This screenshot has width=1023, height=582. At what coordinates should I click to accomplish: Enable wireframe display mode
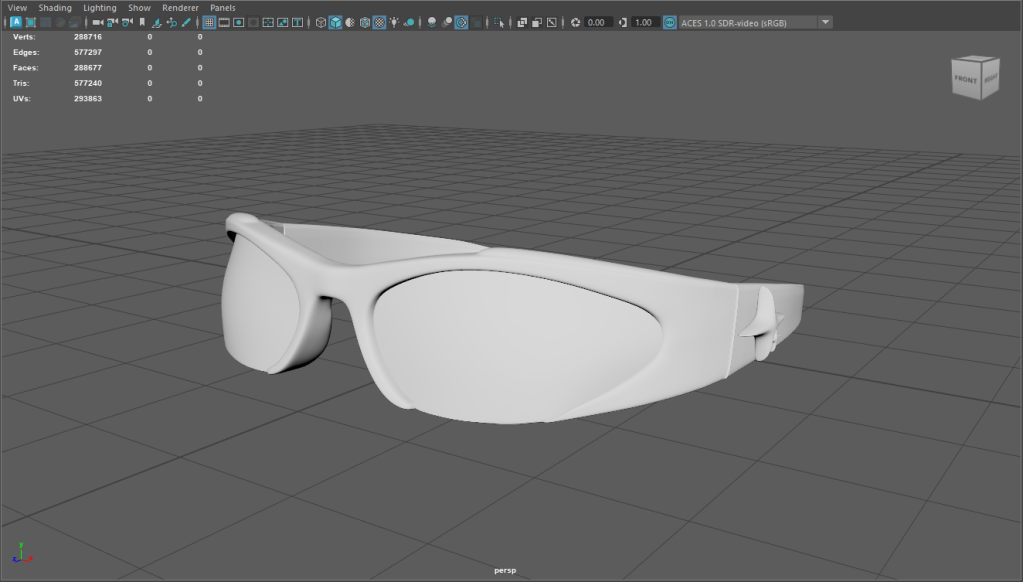[321, 22]
